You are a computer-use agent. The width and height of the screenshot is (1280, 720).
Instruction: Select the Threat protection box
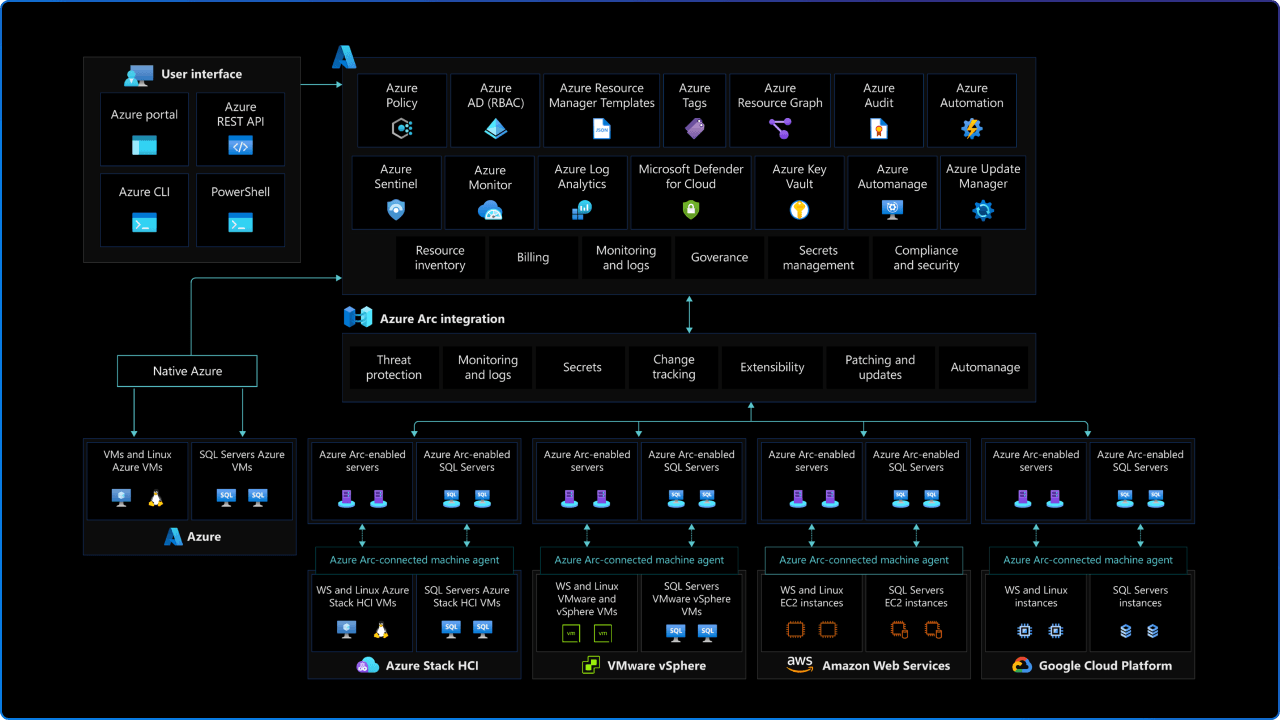tap(394, 367)
